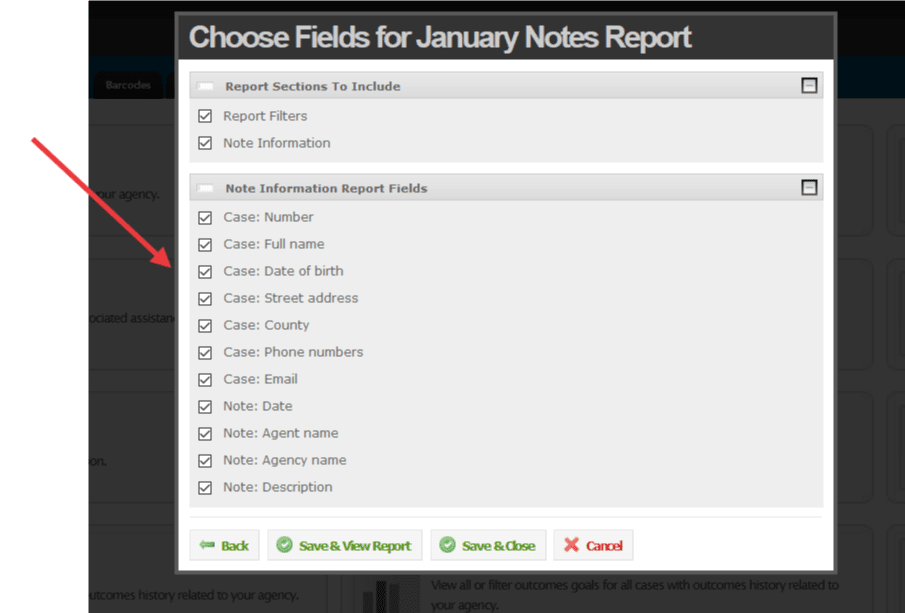The image size is (905, 613).
Task: Deselect the Case: Full name field
Action: click(x=205, y=244)
